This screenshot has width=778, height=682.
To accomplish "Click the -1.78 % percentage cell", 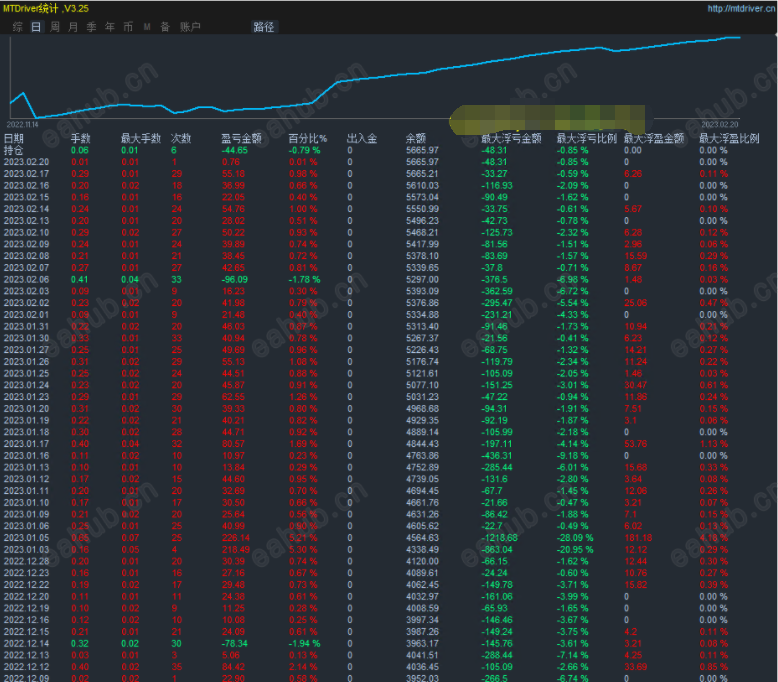I will (x=304, y=280).
